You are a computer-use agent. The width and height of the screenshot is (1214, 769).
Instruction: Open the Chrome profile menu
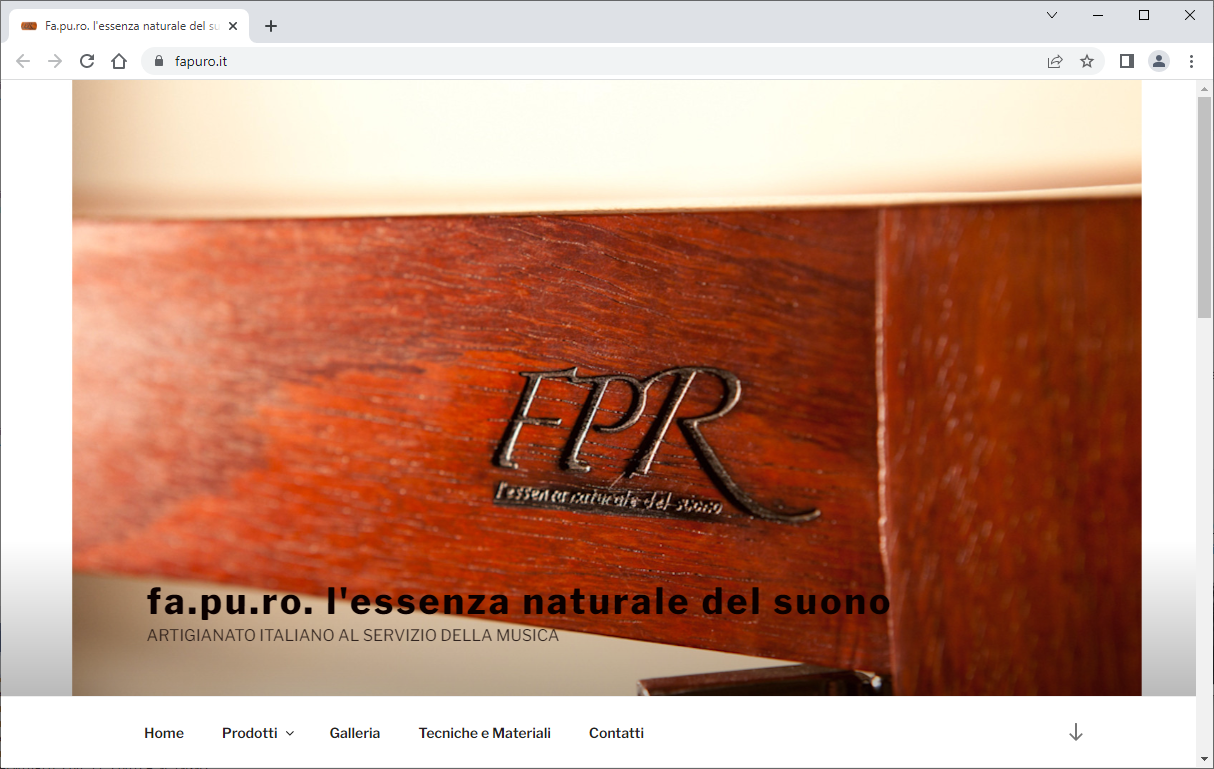1159,61
